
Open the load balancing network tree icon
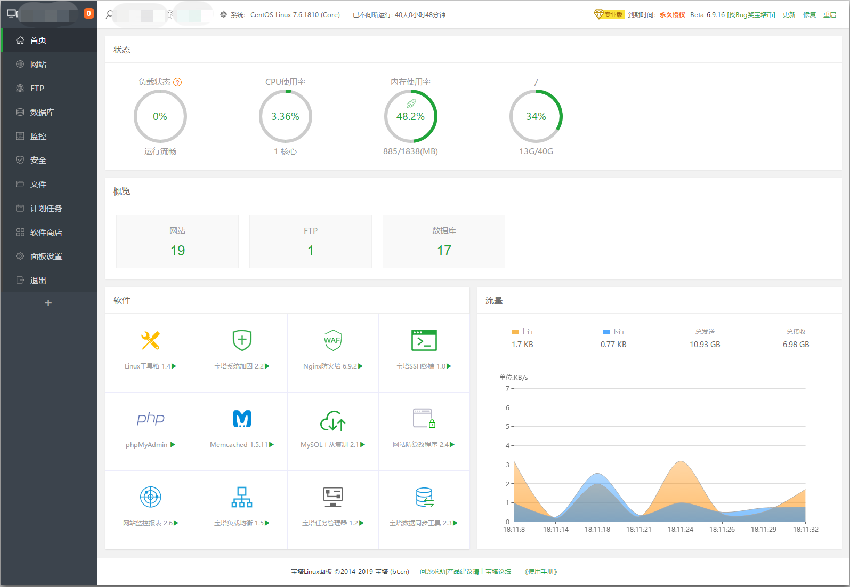coord(242,496)
